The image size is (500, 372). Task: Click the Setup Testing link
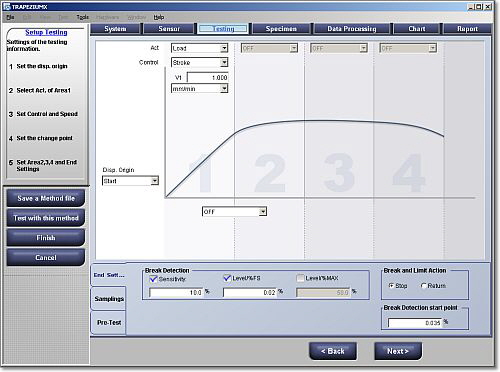46,32
